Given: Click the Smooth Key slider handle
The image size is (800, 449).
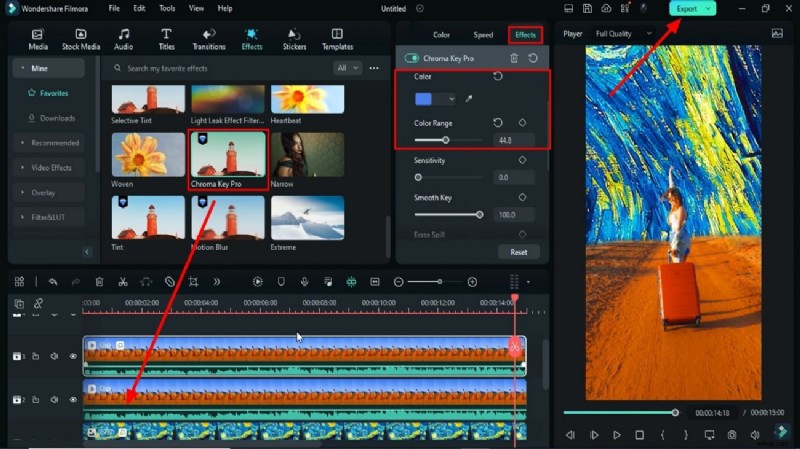Looking at the screenshot, I should tap(480, 214).
